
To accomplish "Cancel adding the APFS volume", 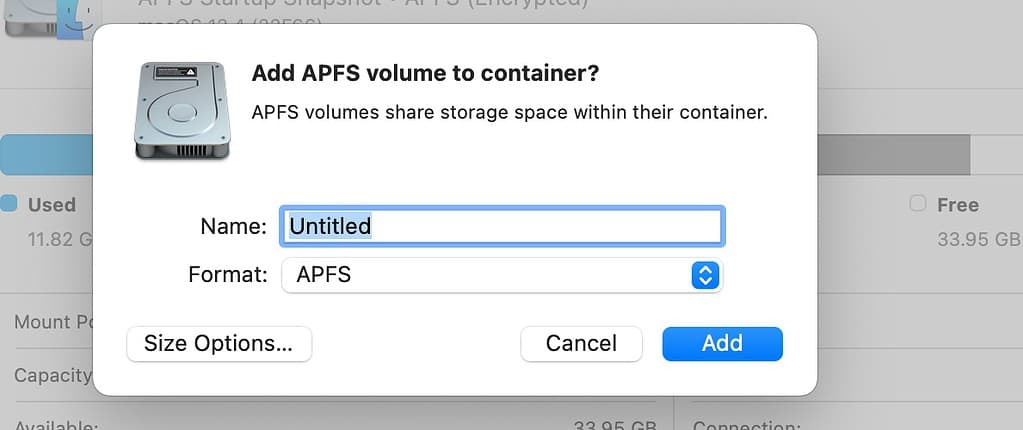I will (581, 343).
